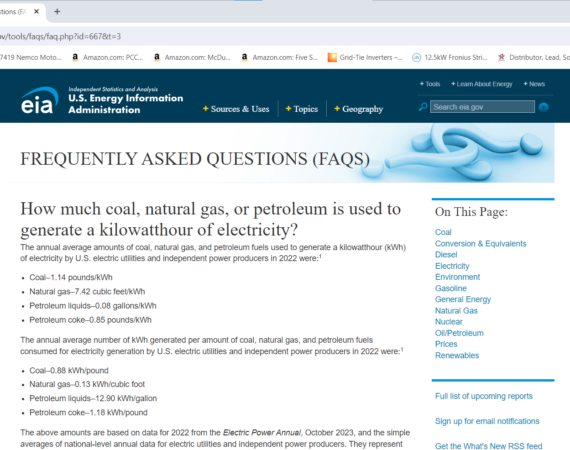Viewport: 570px width, 450px height.
Task: Open Conversion & Equivalents link
Action: [x=481, y=244]
